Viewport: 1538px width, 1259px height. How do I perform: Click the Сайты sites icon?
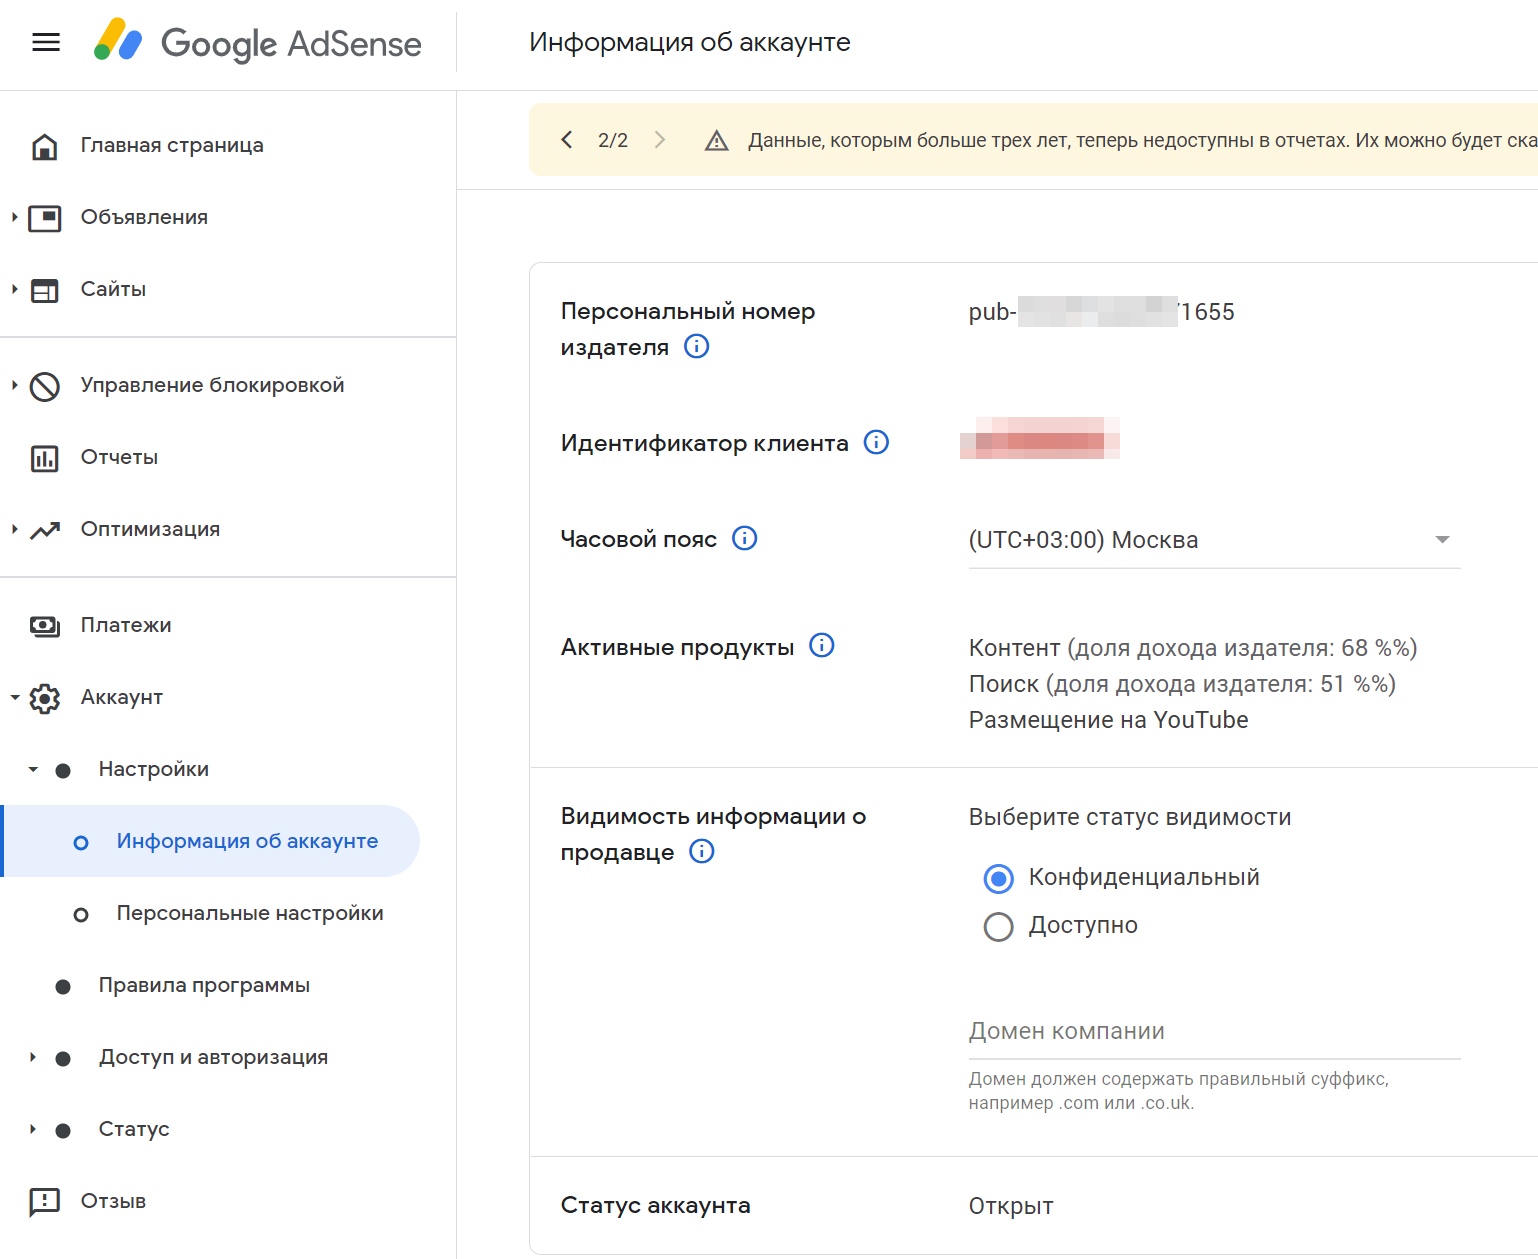click(x=44, y=290)
